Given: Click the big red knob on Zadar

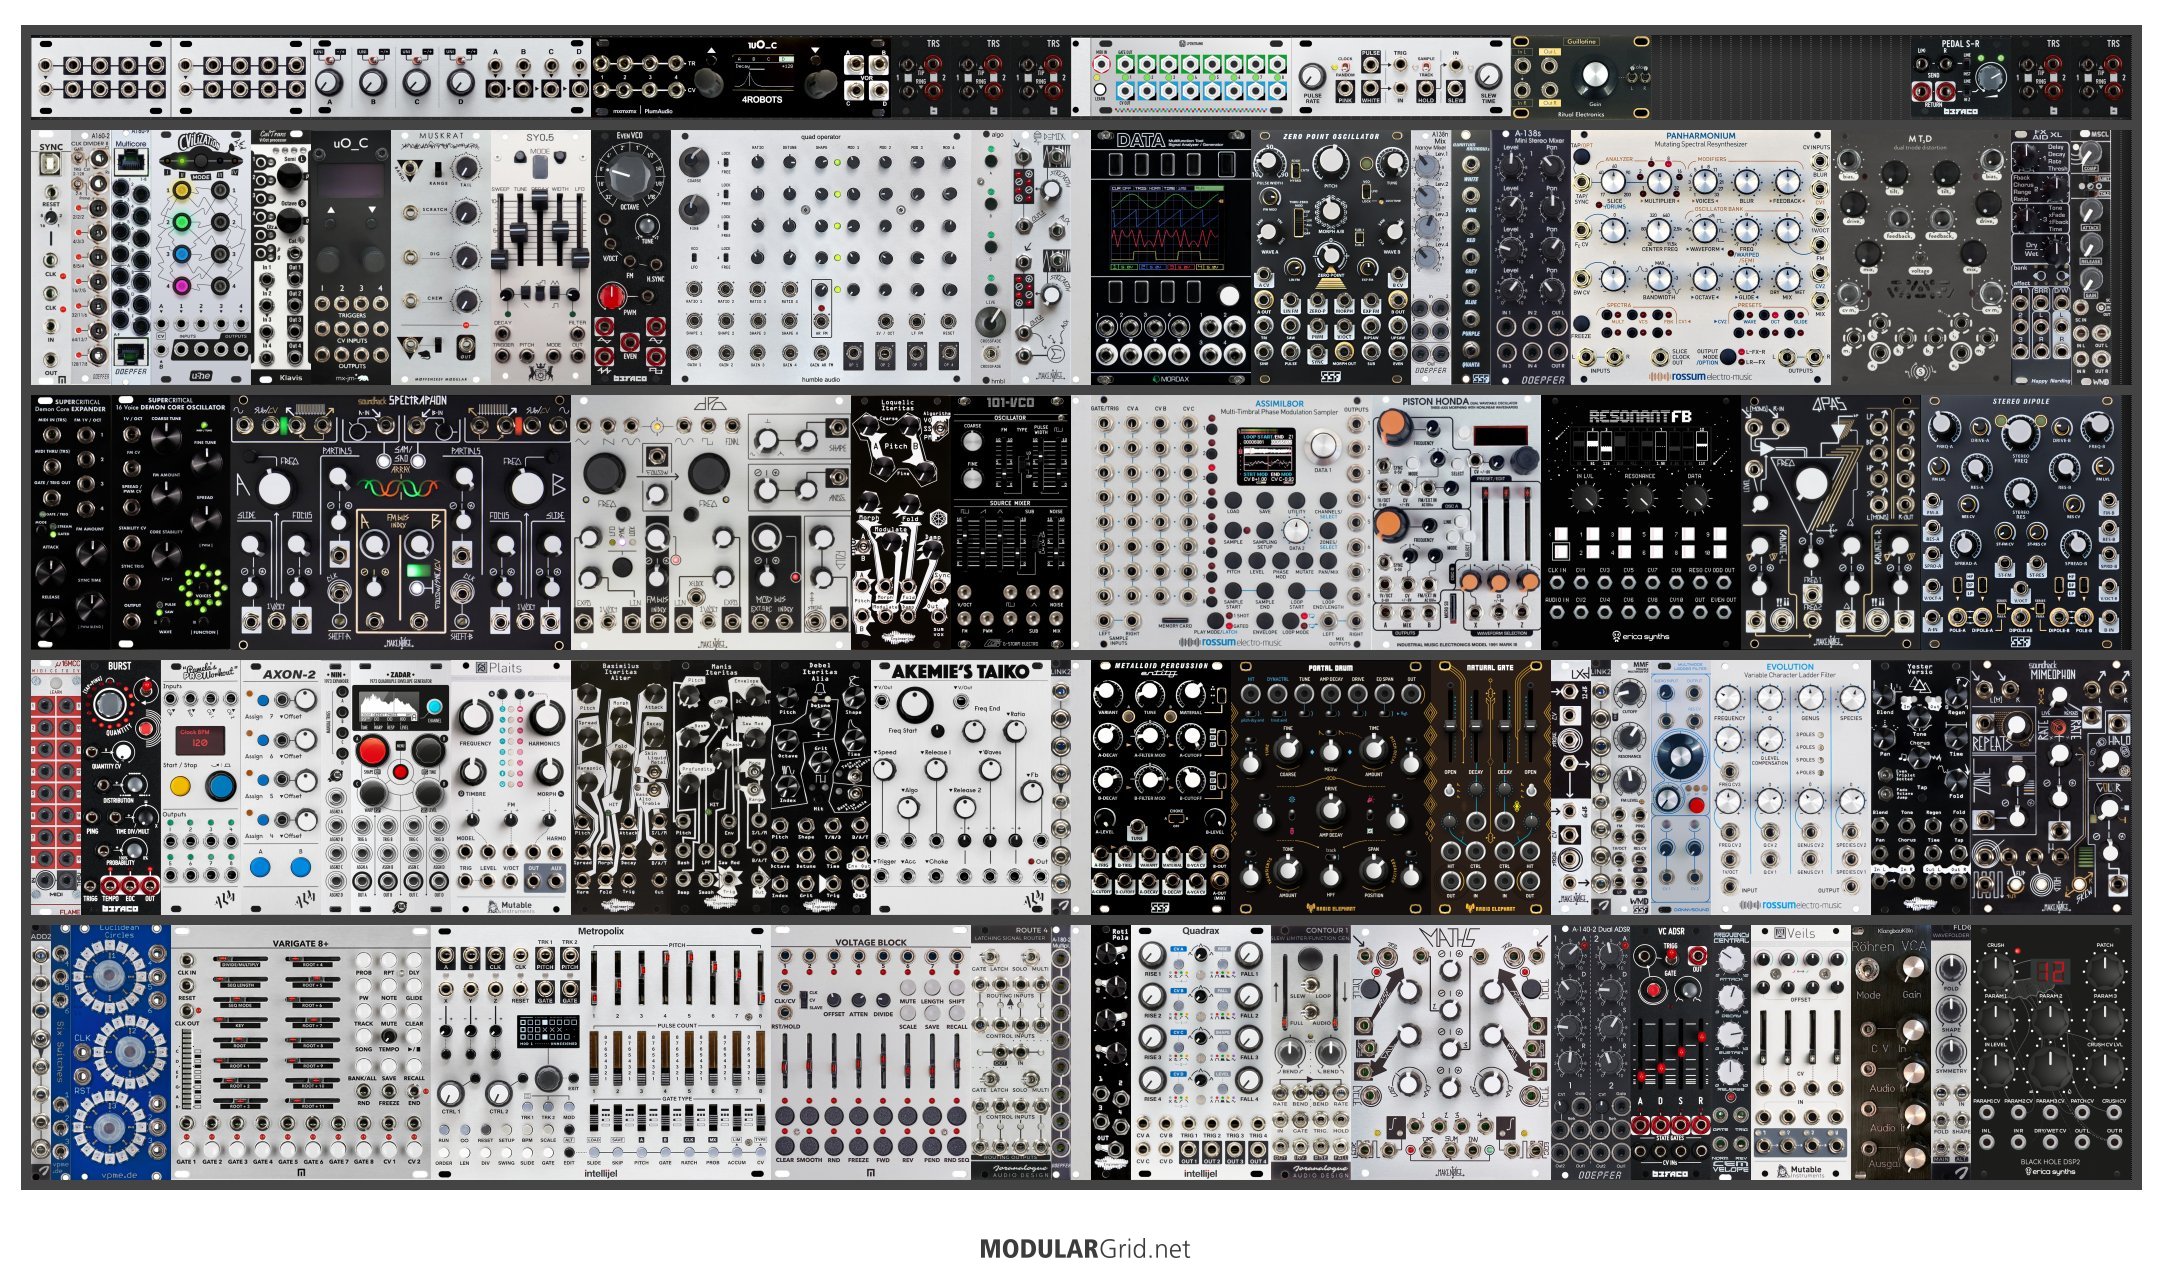Looking at the screenshot, I should click(372, 751).
